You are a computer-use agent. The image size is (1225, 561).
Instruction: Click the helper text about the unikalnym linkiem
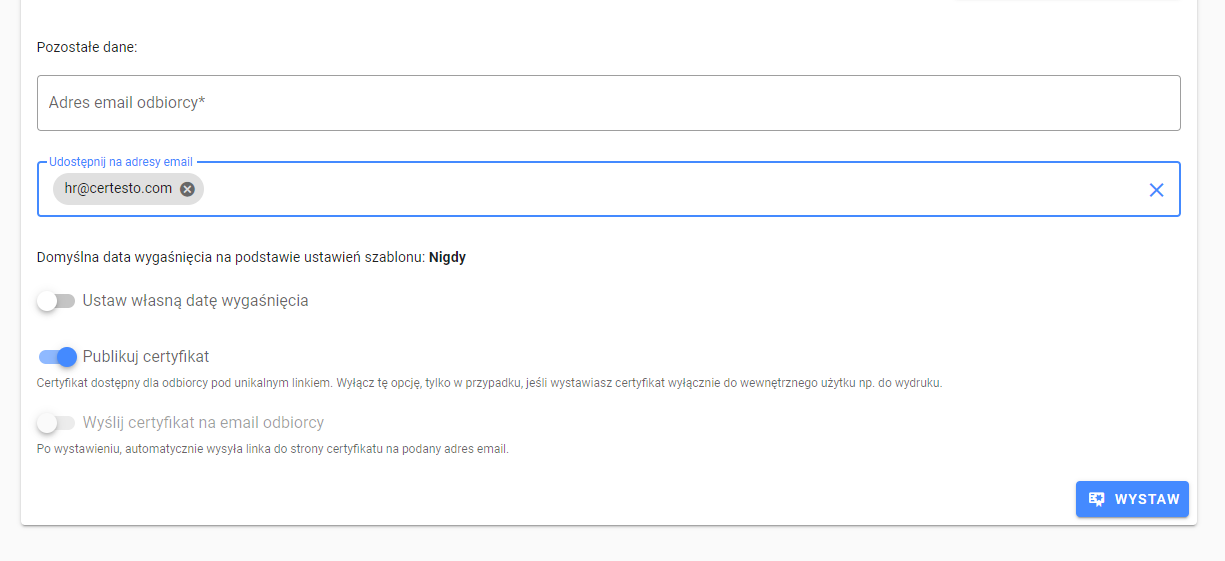(x=490, y=383)
